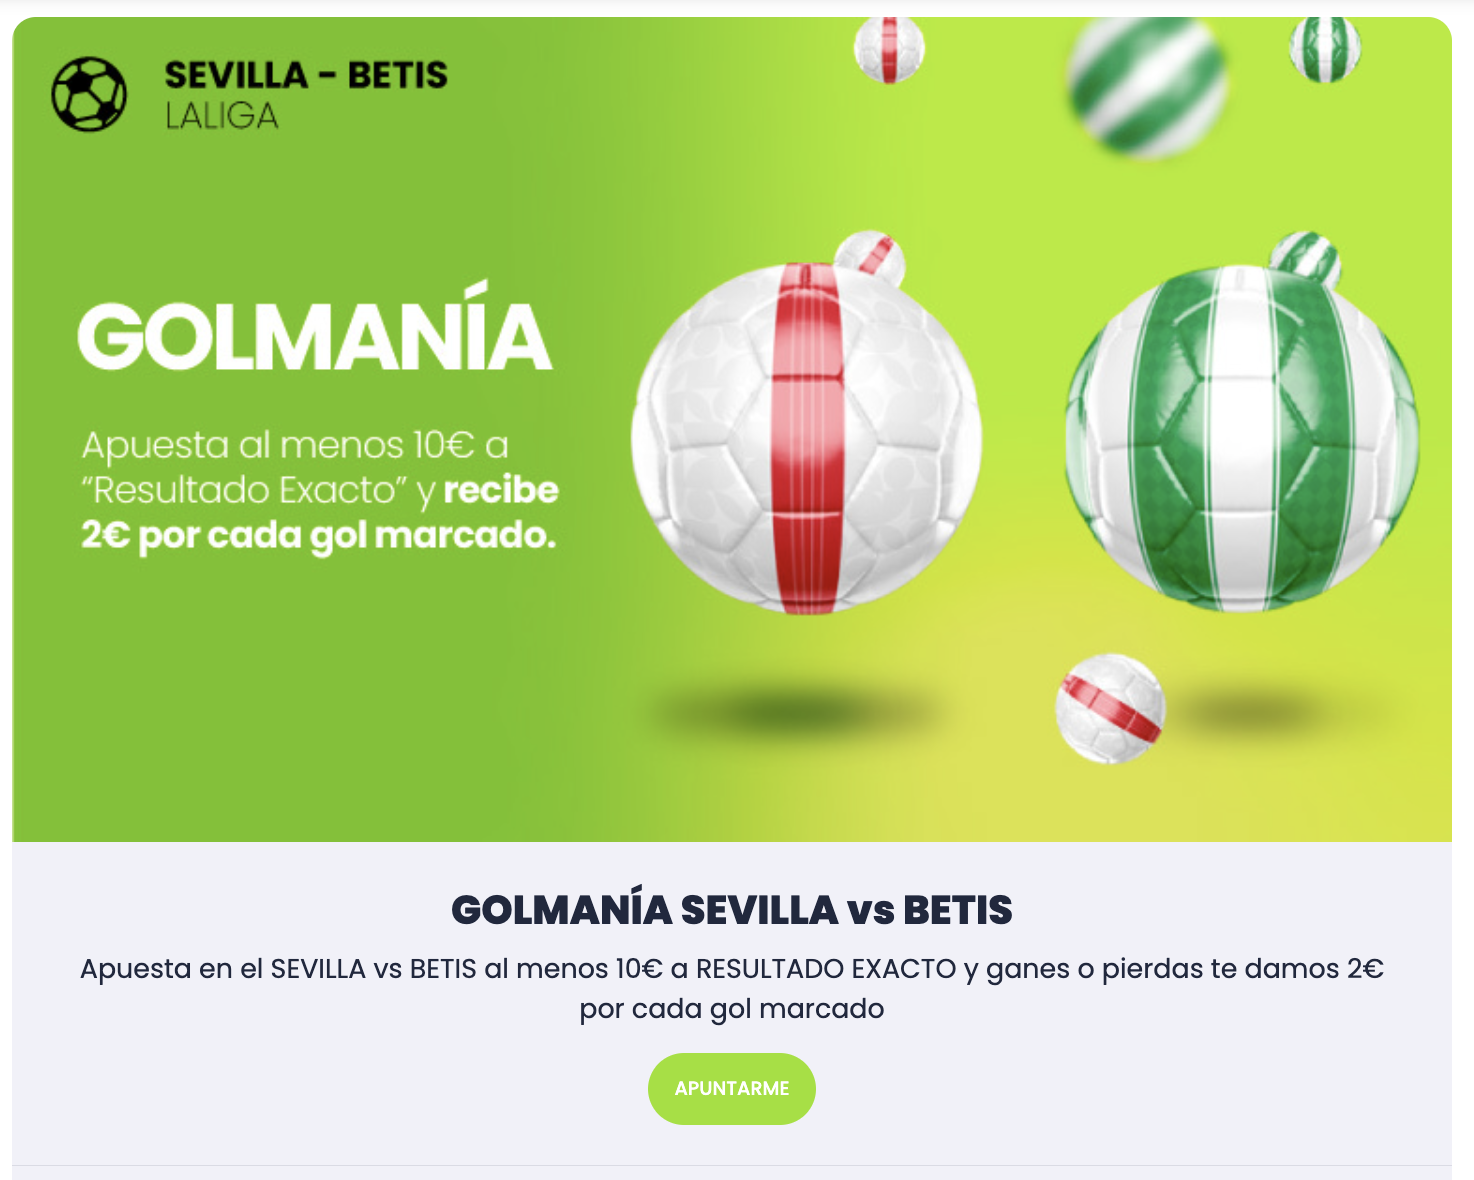Click the tiny green ball behind Betis ball
Screen dimensions: 1474x1180
tap(1305, 256)
